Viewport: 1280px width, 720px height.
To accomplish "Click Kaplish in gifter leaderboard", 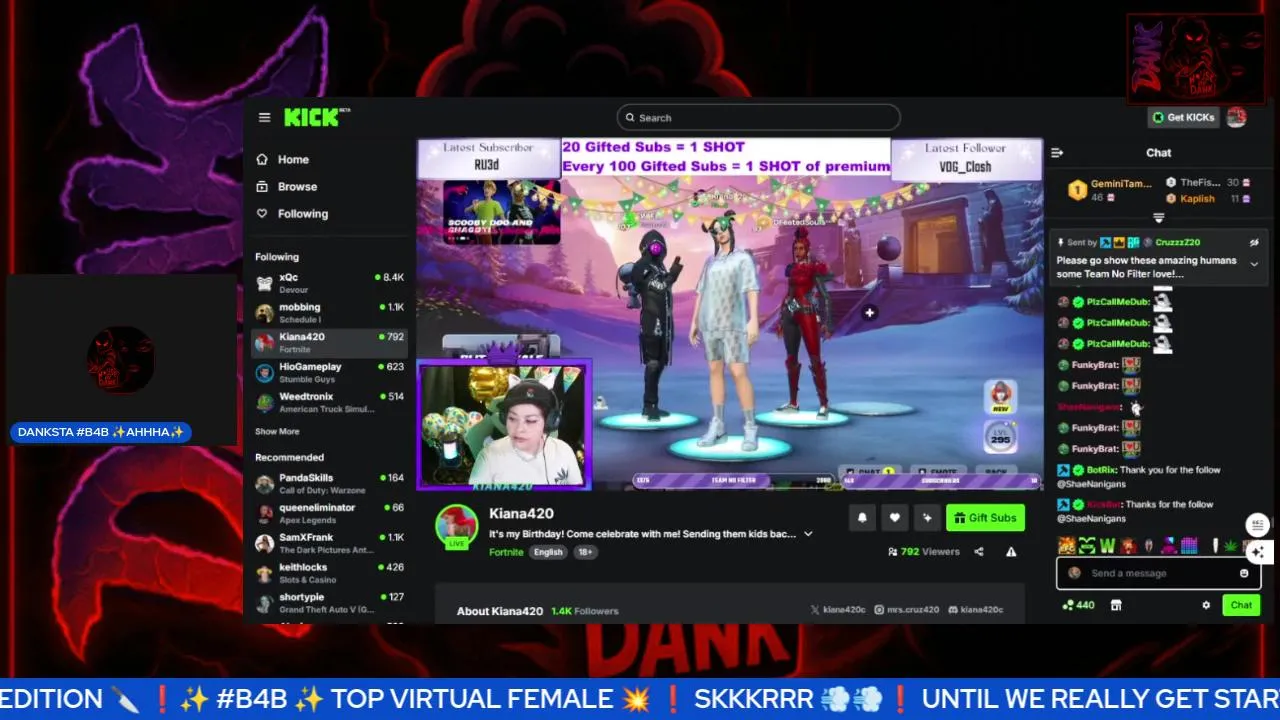I will pos(1190,198).
